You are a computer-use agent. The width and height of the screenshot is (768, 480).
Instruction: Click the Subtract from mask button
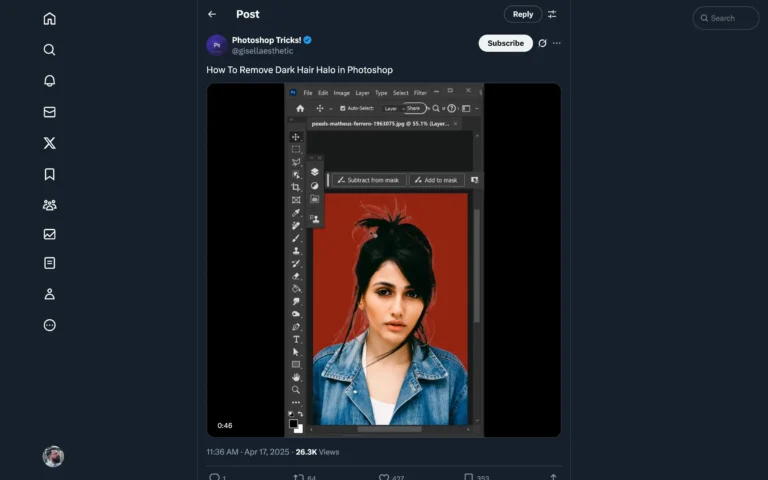[369, 180]
